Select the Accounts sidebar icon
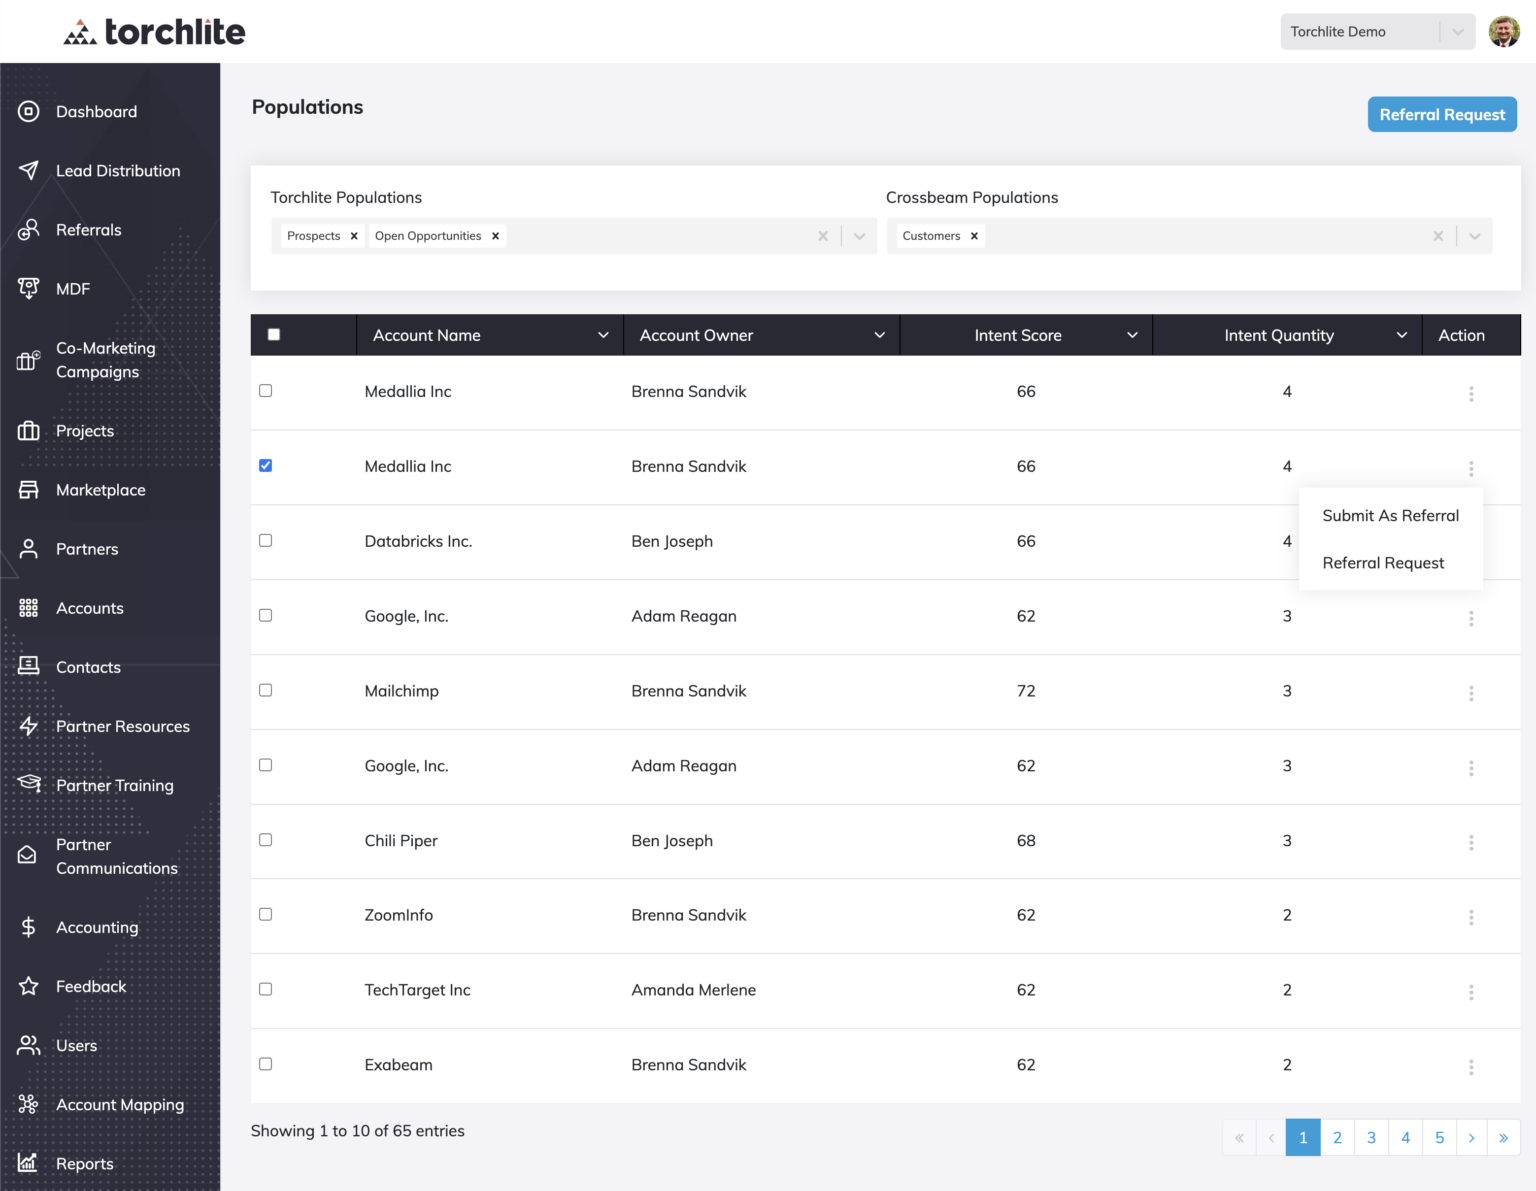This screenshot has width=1536, height=1191. coord(28,607)
